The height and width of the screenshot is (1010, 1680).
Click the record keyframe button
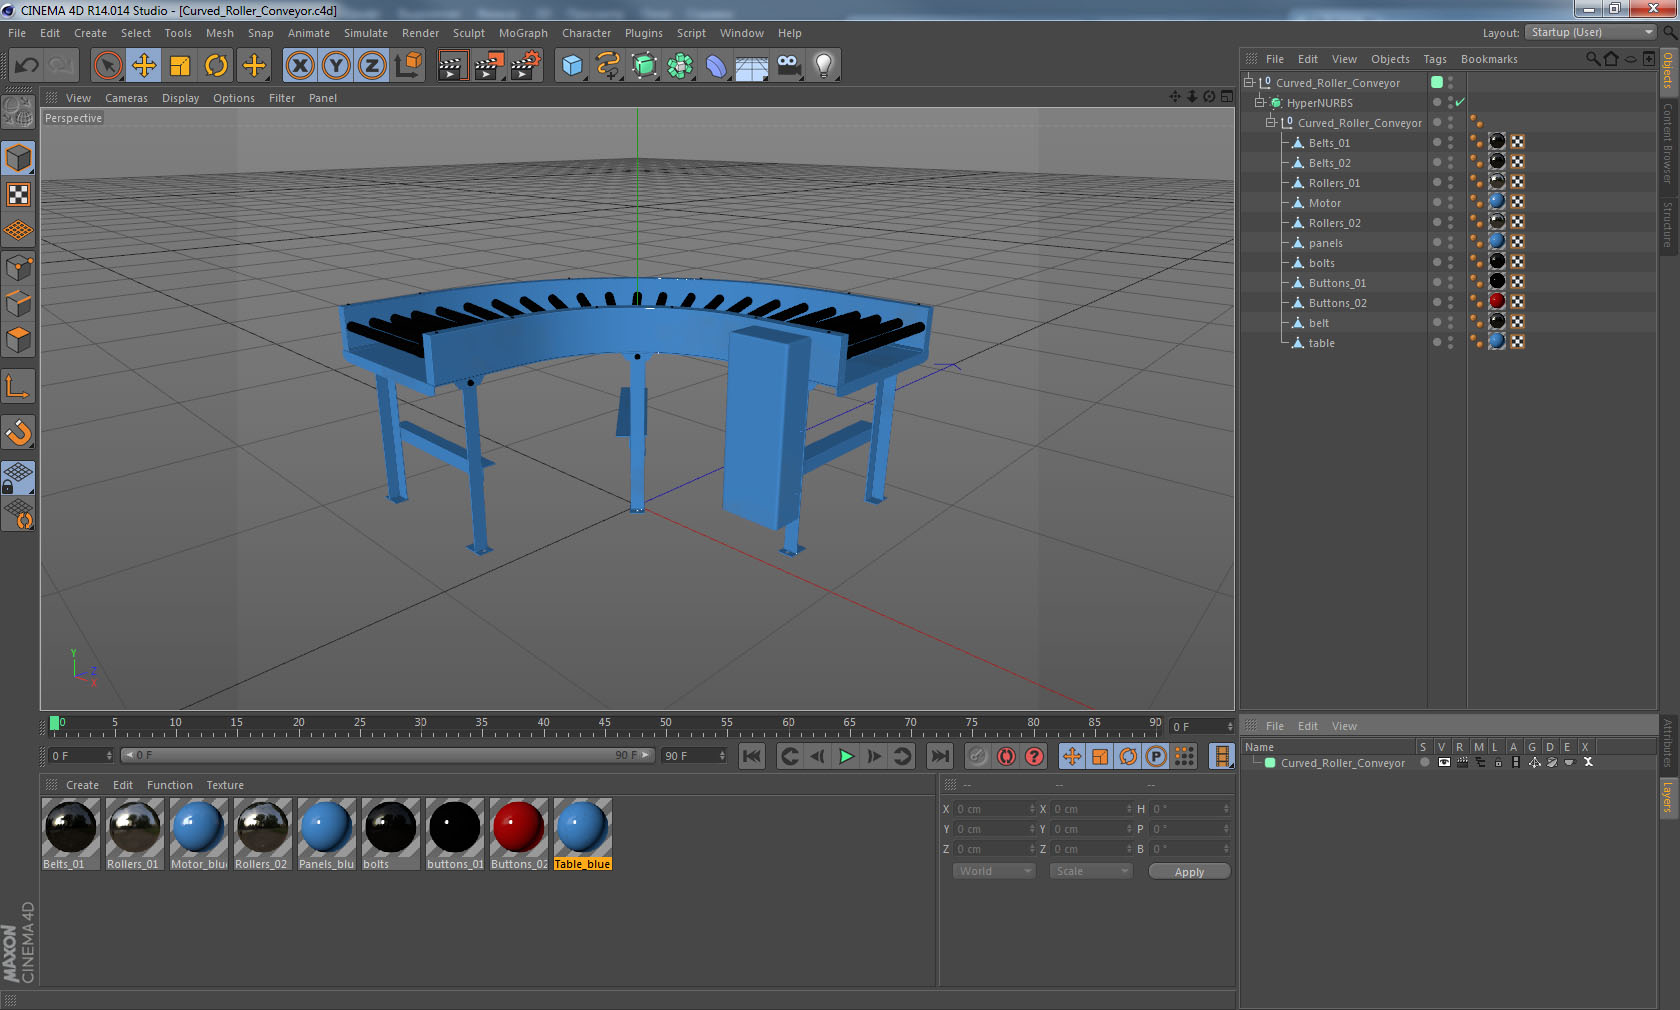click(x=978, y=756)
